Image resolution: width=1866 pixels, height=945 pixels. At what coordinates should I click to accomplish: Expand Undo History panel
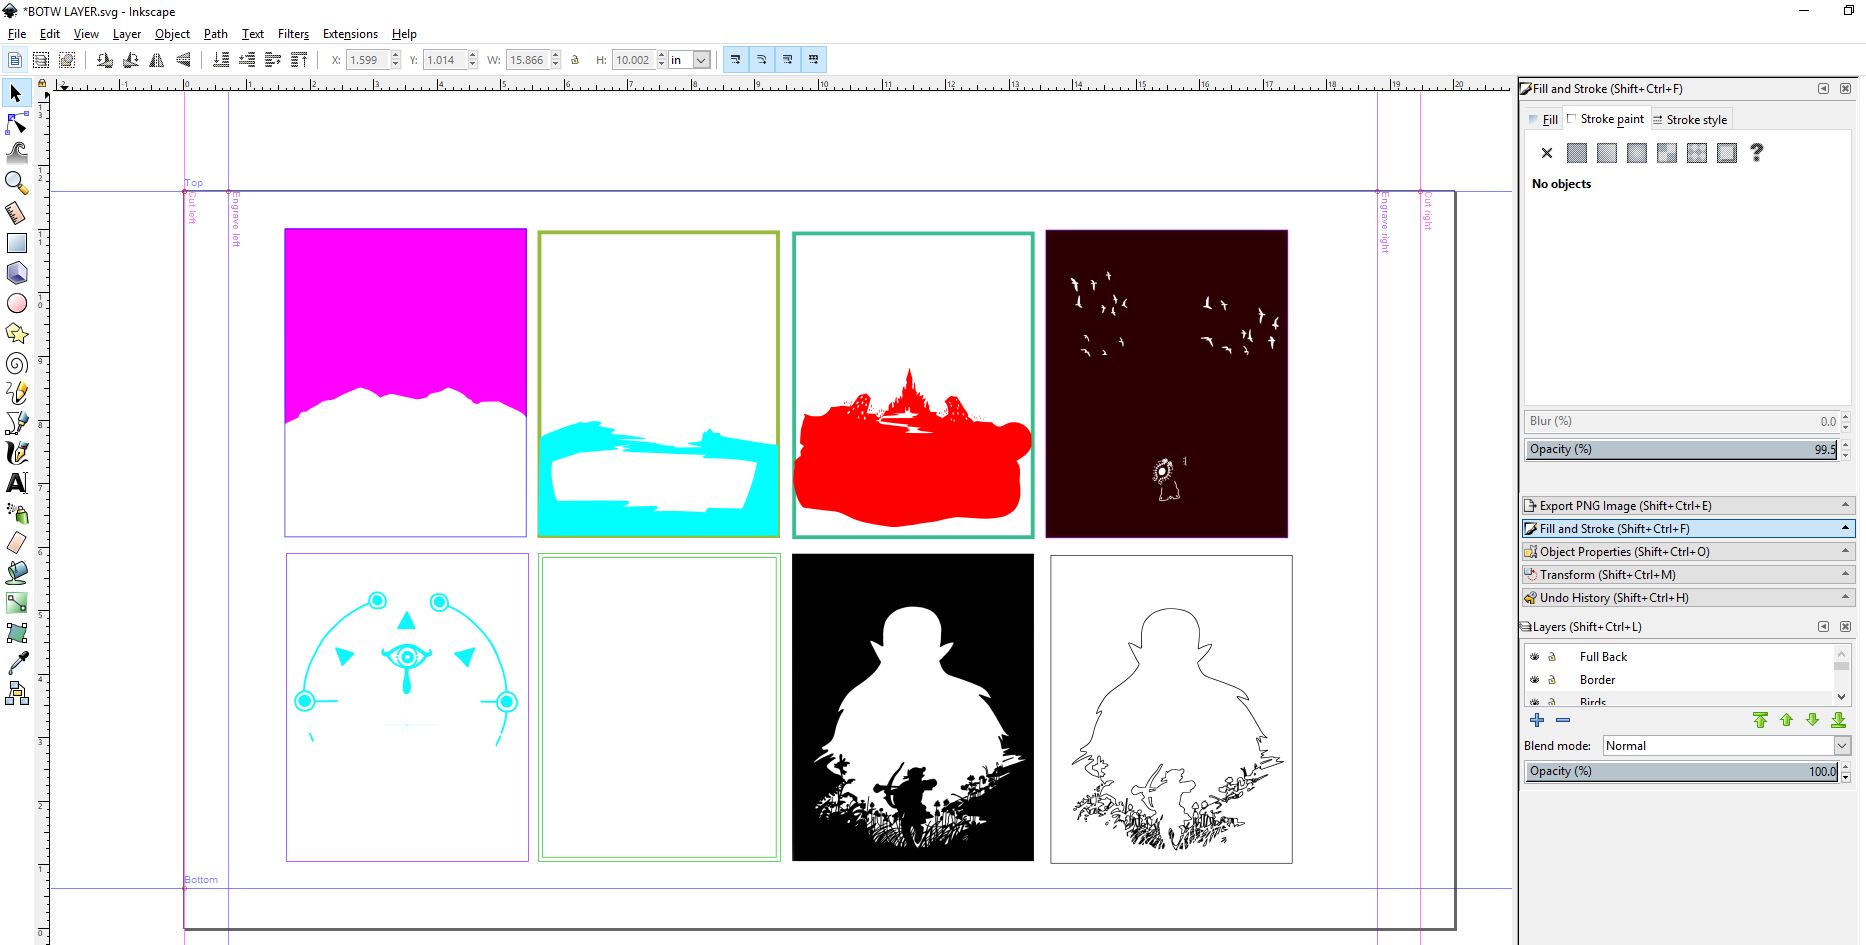[x=1688, y=597]
